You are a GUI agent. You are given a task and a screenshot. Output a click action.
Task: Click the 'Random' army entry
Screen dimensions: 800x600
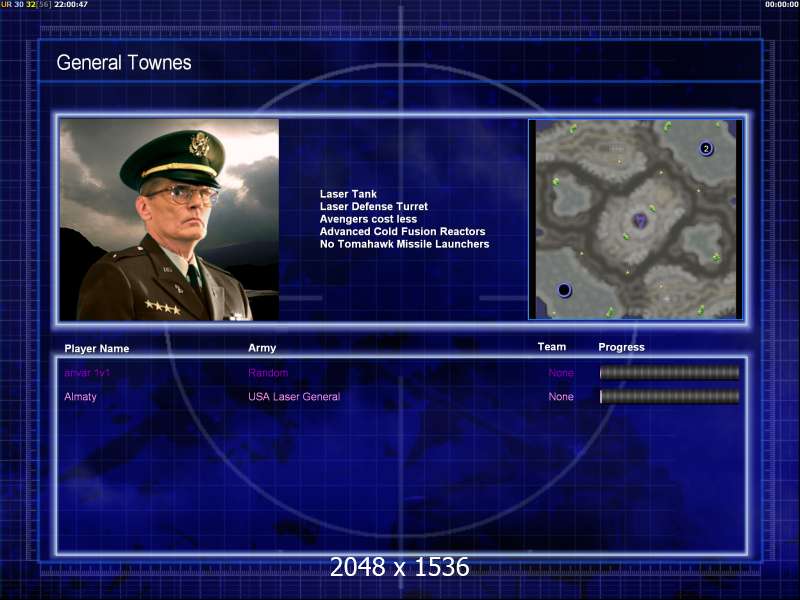click(x=268, y=372)
